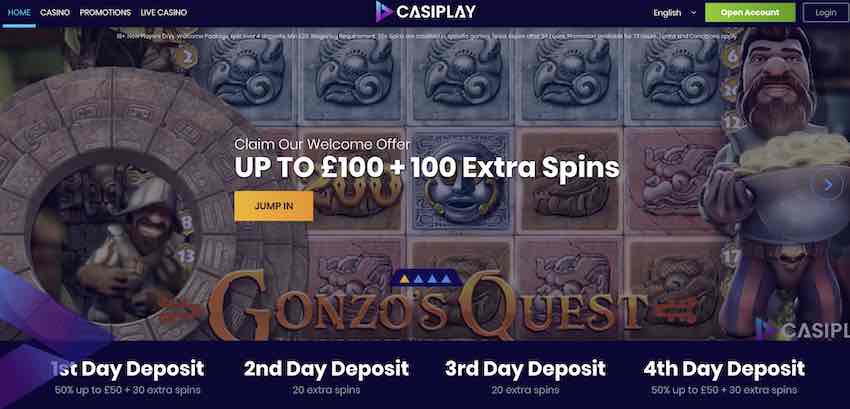Screen dimensions: 850x409
Task: Open LIVE CASINO section
Action: click(164, 12)
